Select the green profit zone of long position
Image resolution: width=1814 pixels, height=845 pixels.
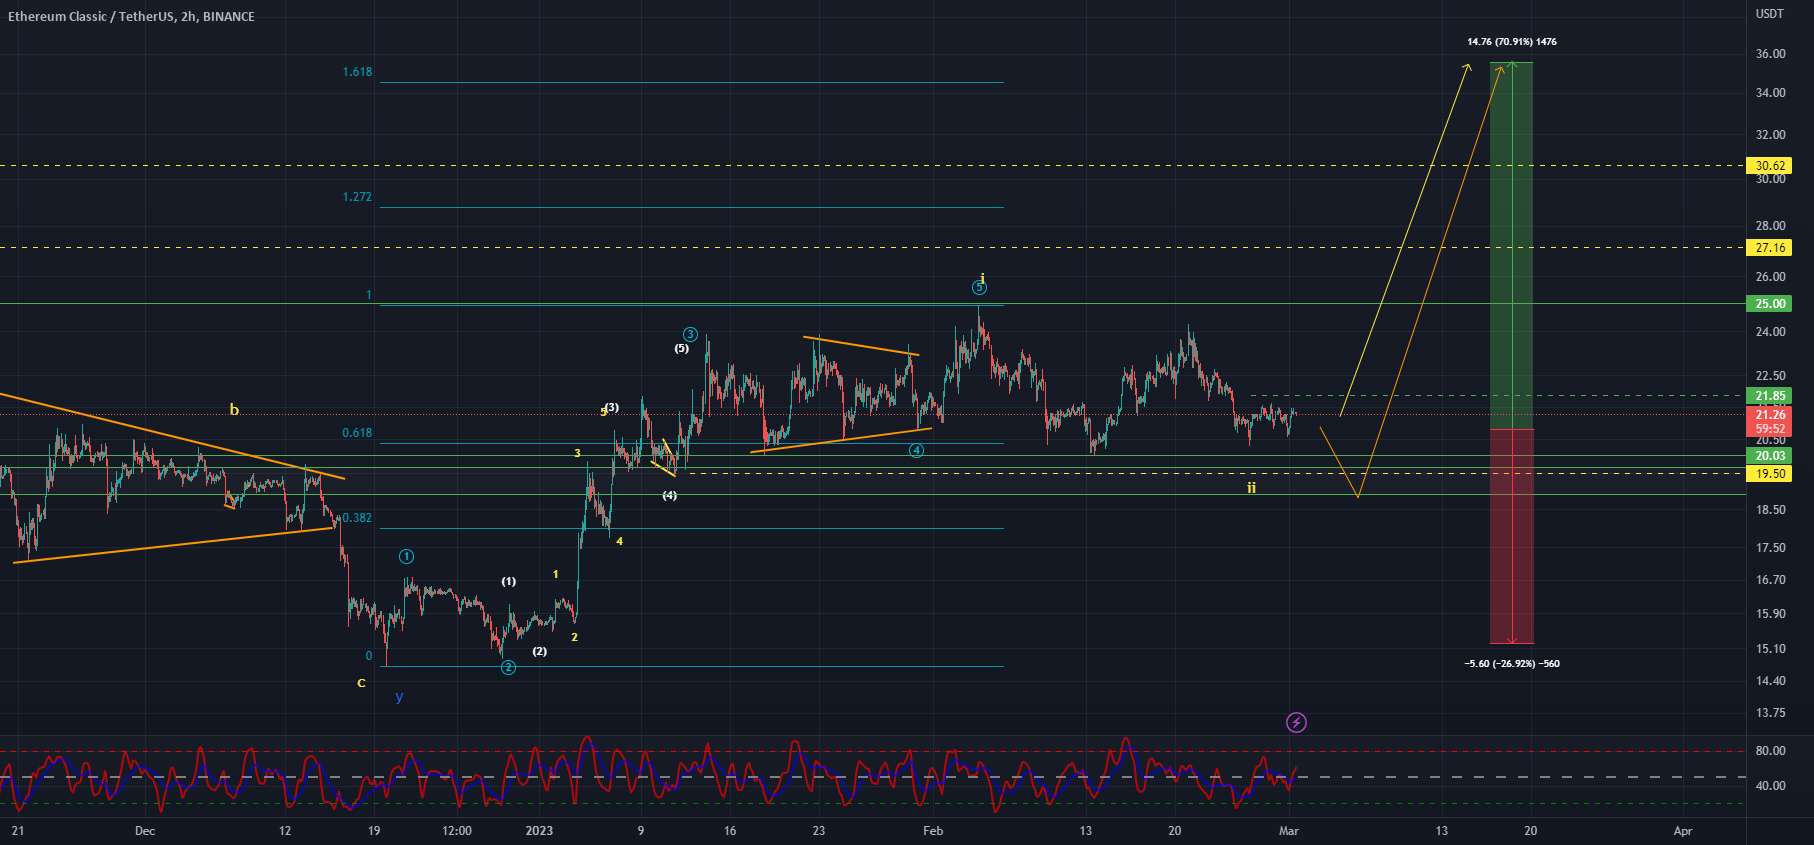(x=1511, y=245)
